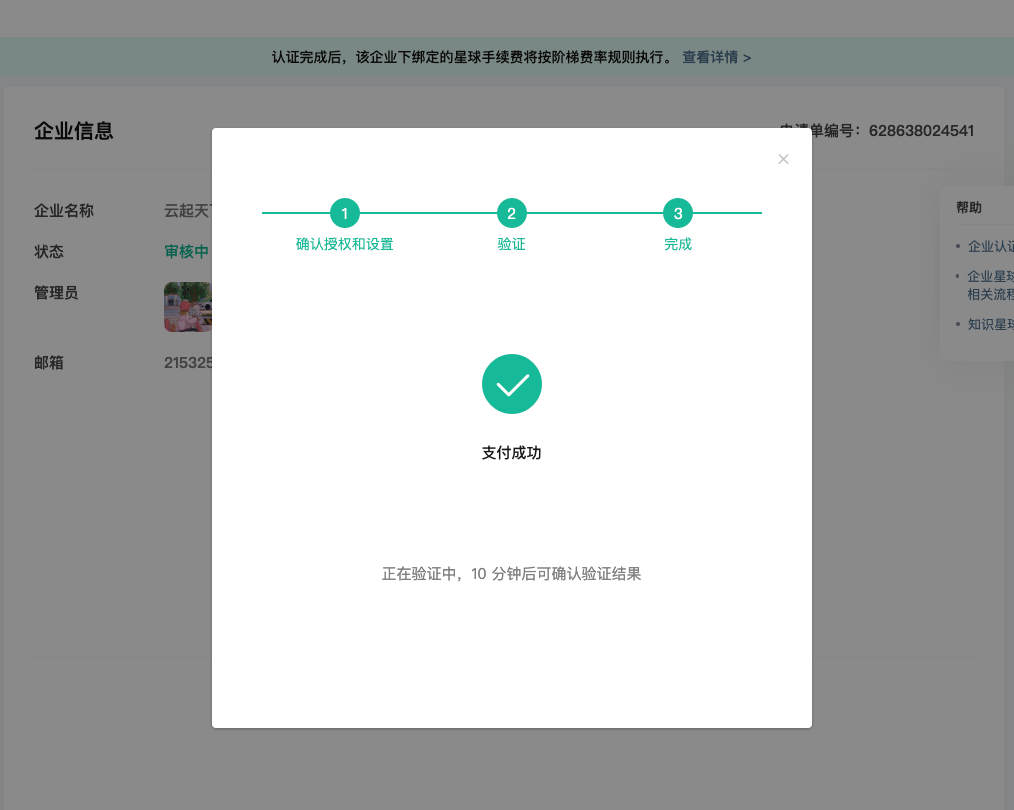1014x810 pixels.
Task: Click the 审核中 status text
Action: [x=186, y=251]
